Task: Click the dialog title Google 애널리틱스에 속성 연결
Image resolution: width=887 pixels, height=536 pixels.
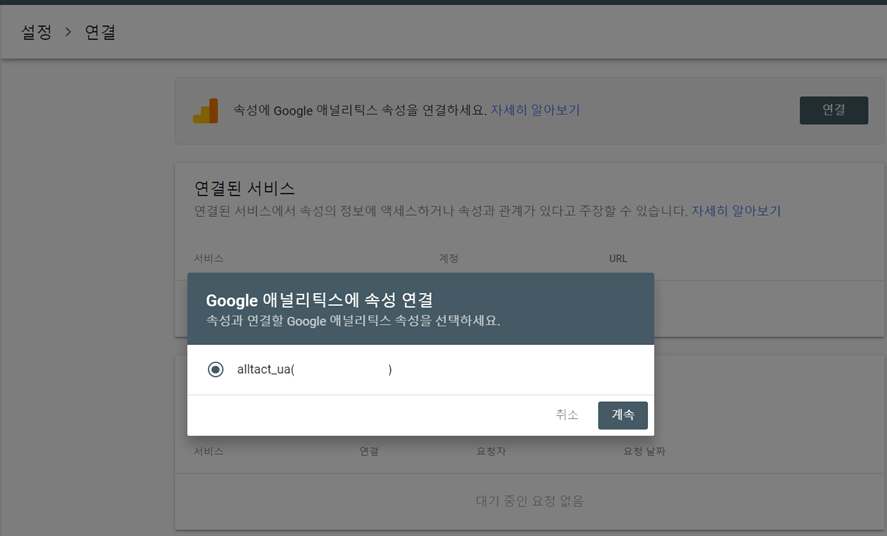Action: click(x=319, y=300)
